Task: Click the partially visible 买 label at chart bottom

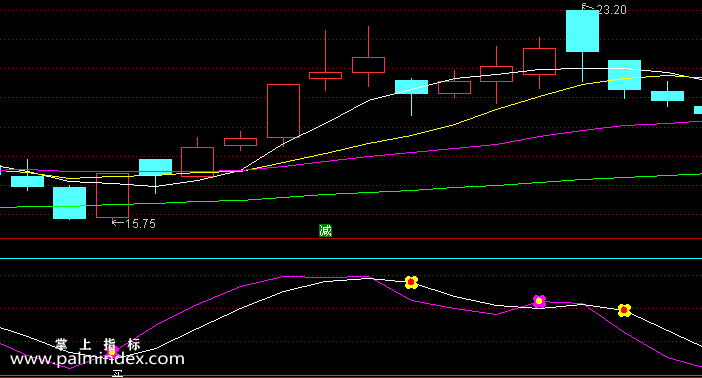Action: [118, 374]
